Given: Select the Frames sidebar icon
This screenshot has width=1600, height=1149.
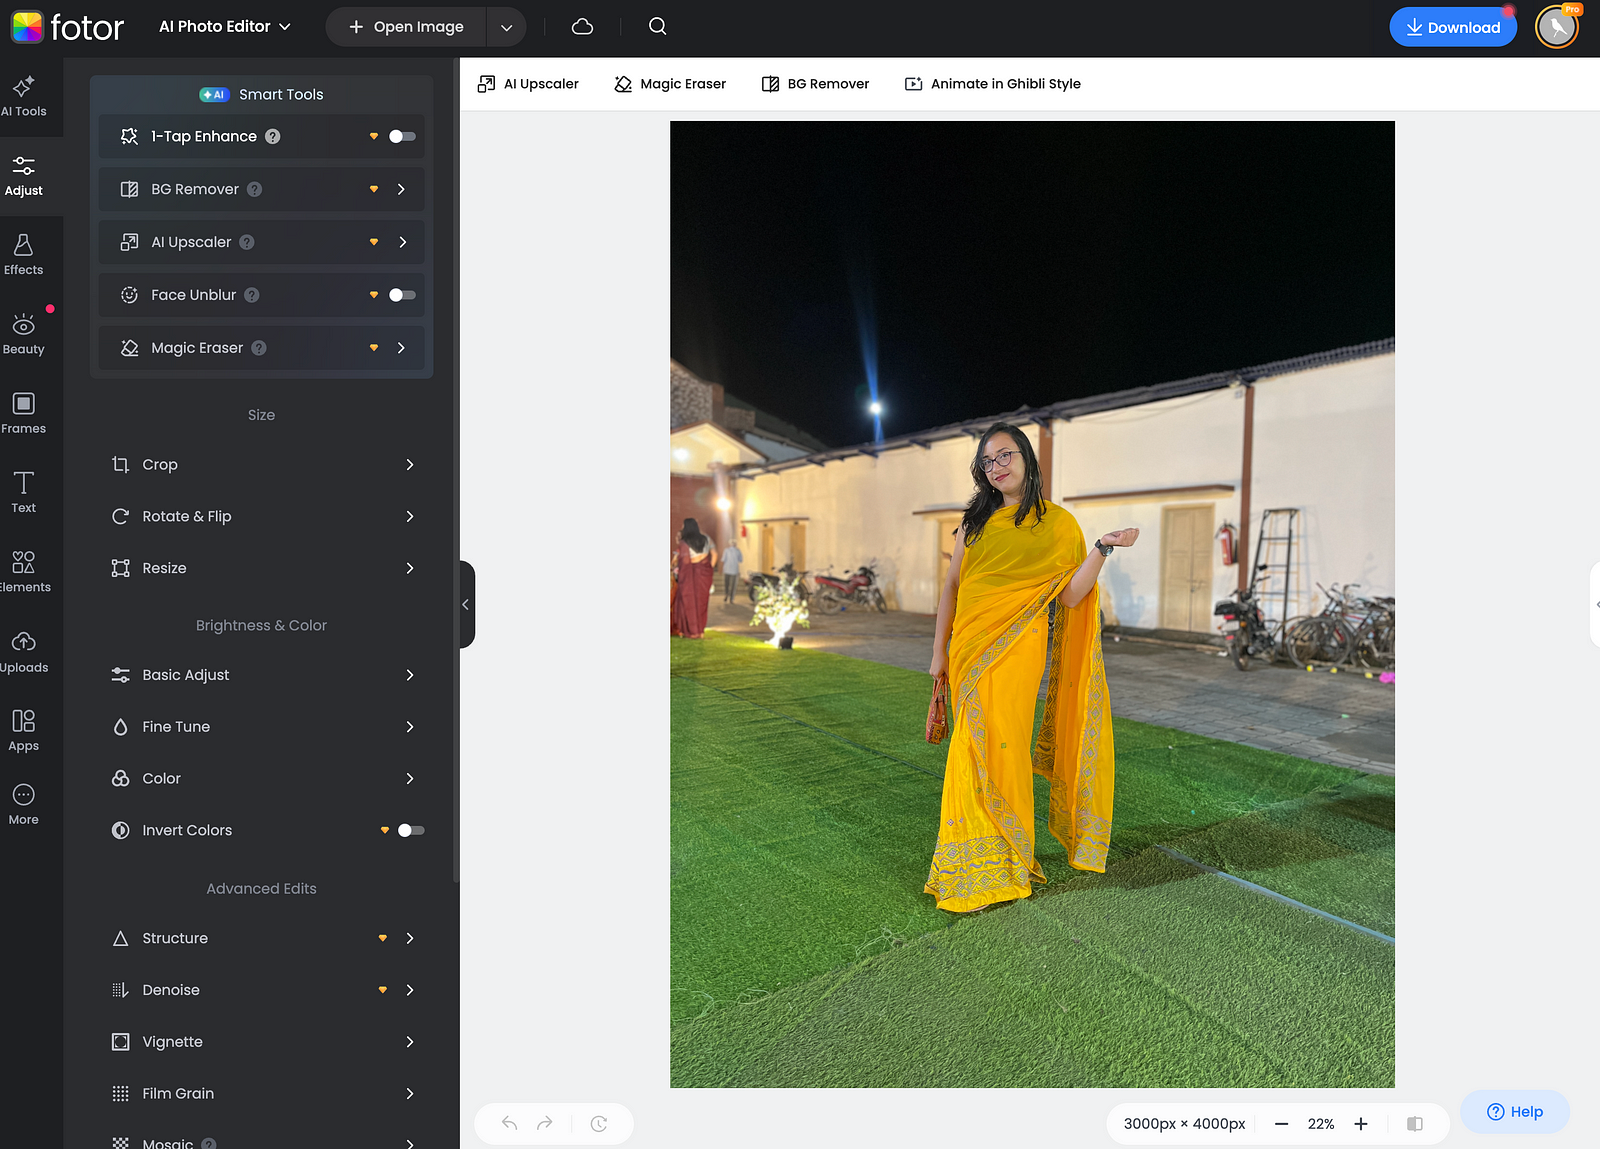Looking at the screenshot, I should coord(24,413).
